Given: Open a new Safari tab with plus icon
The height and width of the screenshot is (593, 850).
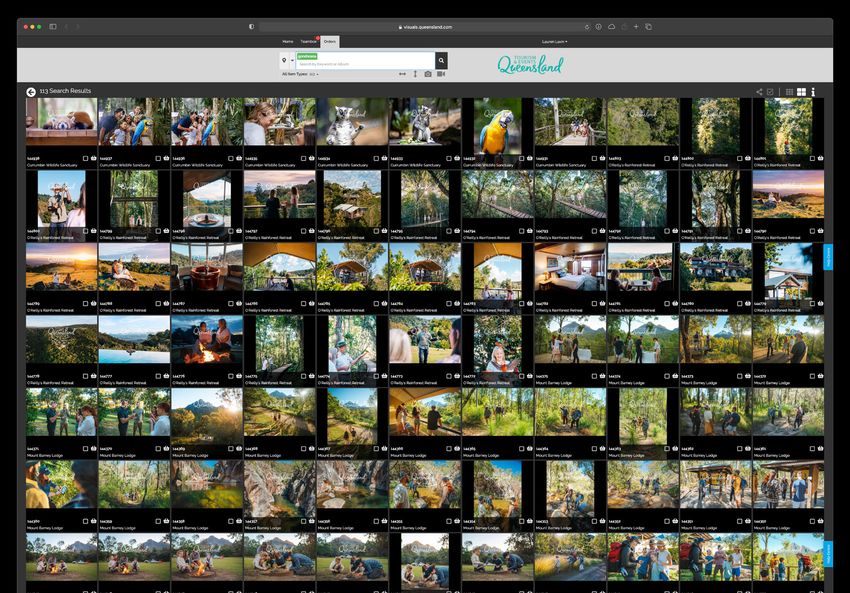Looking at the screenshot, I should (636, 27).
